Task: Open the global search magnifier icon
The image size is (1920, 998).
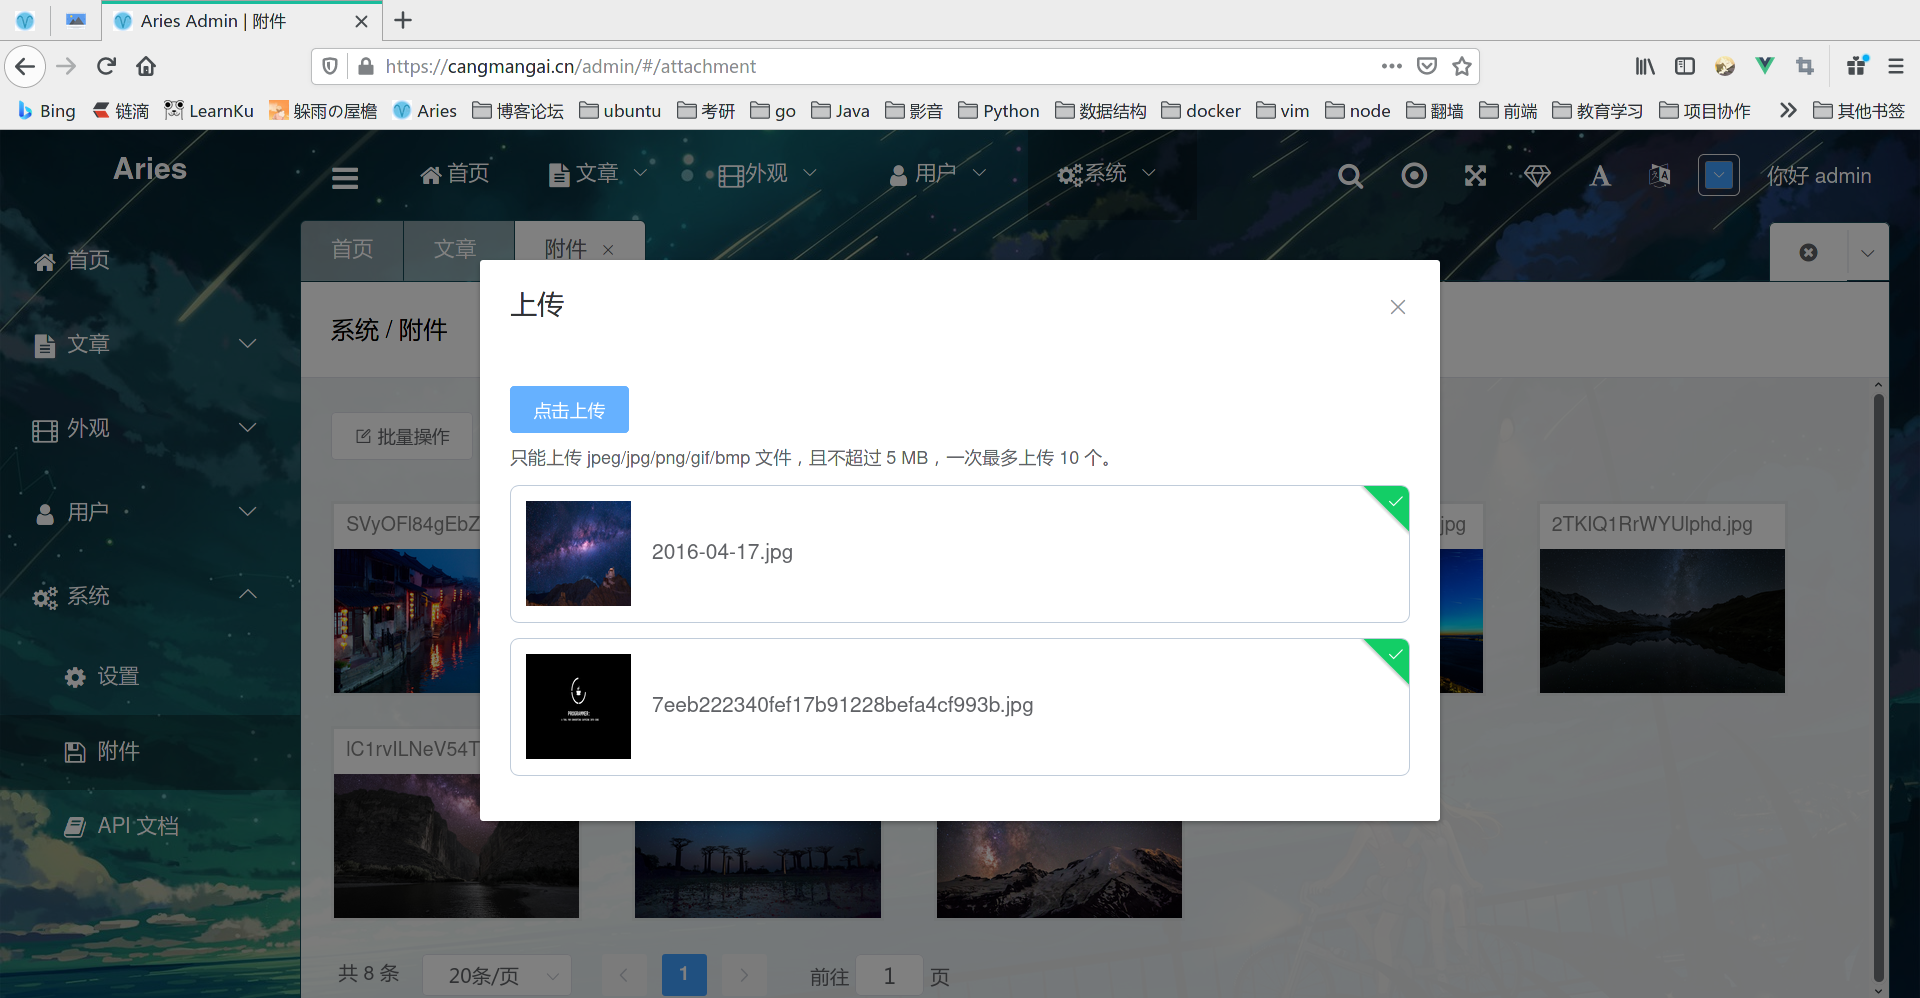Action: (1349, 175)
